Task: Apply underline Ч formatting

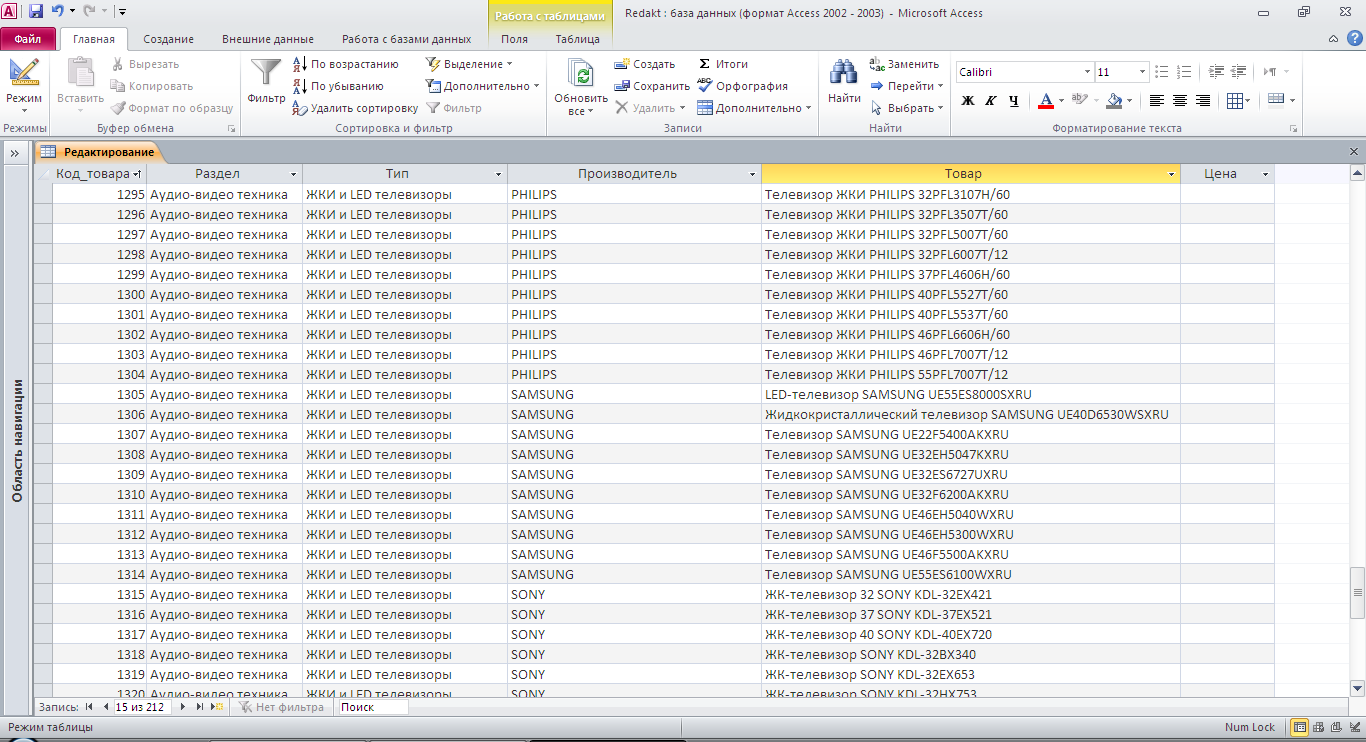Action: 1013,101
